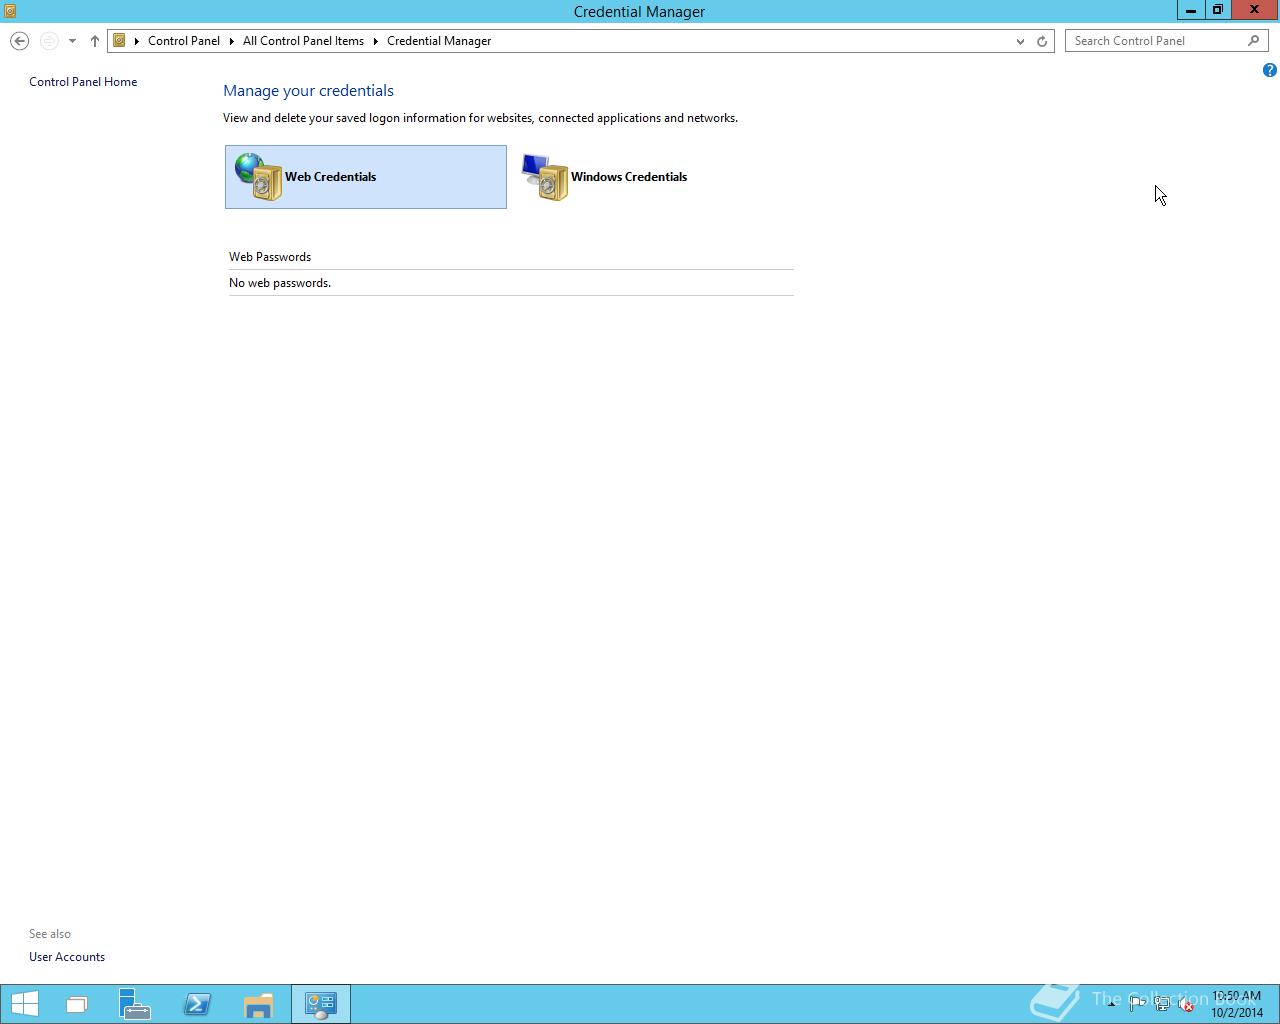Click the network tray icon
1280x1024 pixels.
coord(1161,1004)
